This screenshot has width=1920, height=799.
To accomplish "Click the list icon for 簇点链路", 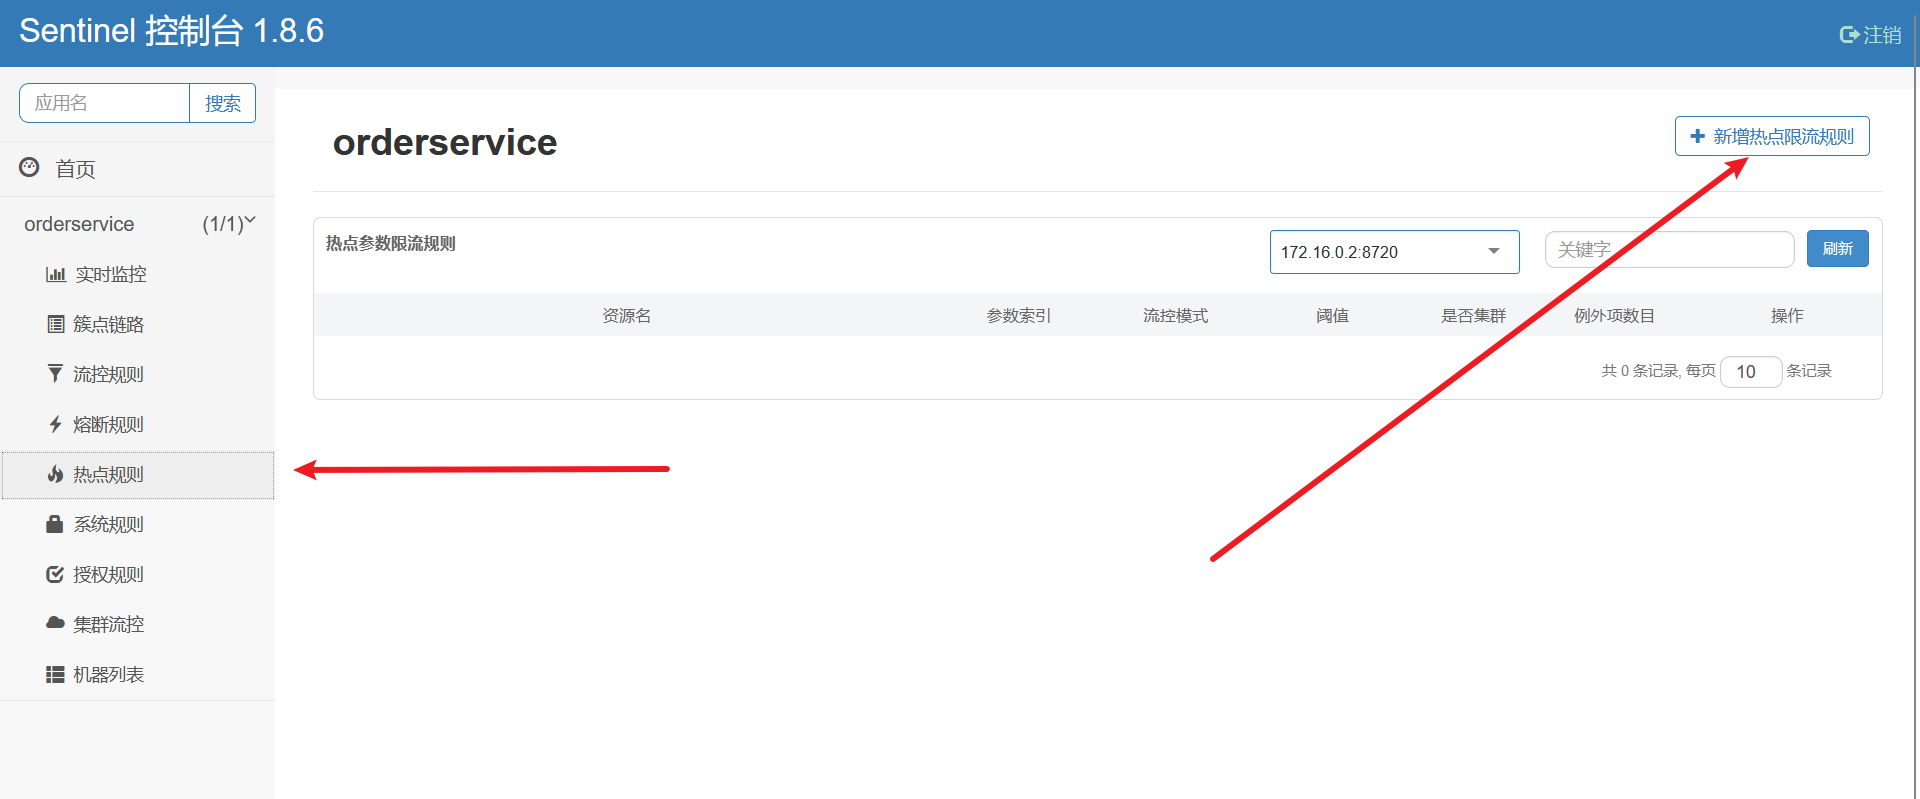I will [x=56, y=324].
